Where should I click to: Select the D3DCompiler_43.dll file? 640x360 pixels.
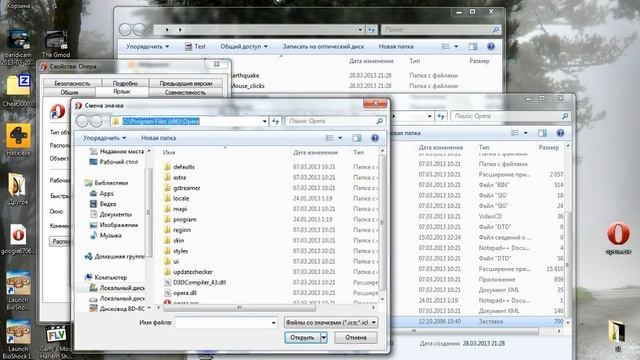point(199,282)
